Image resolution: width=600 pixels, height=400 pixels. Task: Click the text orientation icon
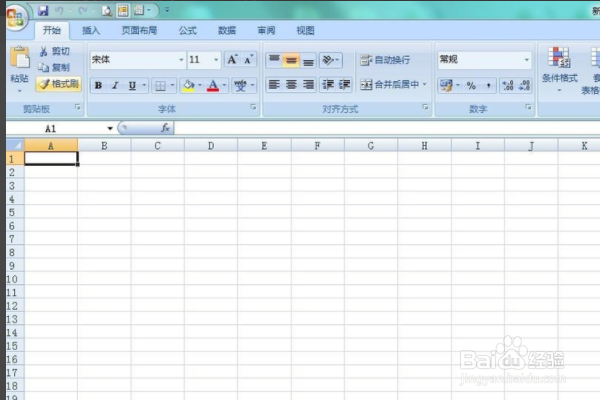[330, 60]
